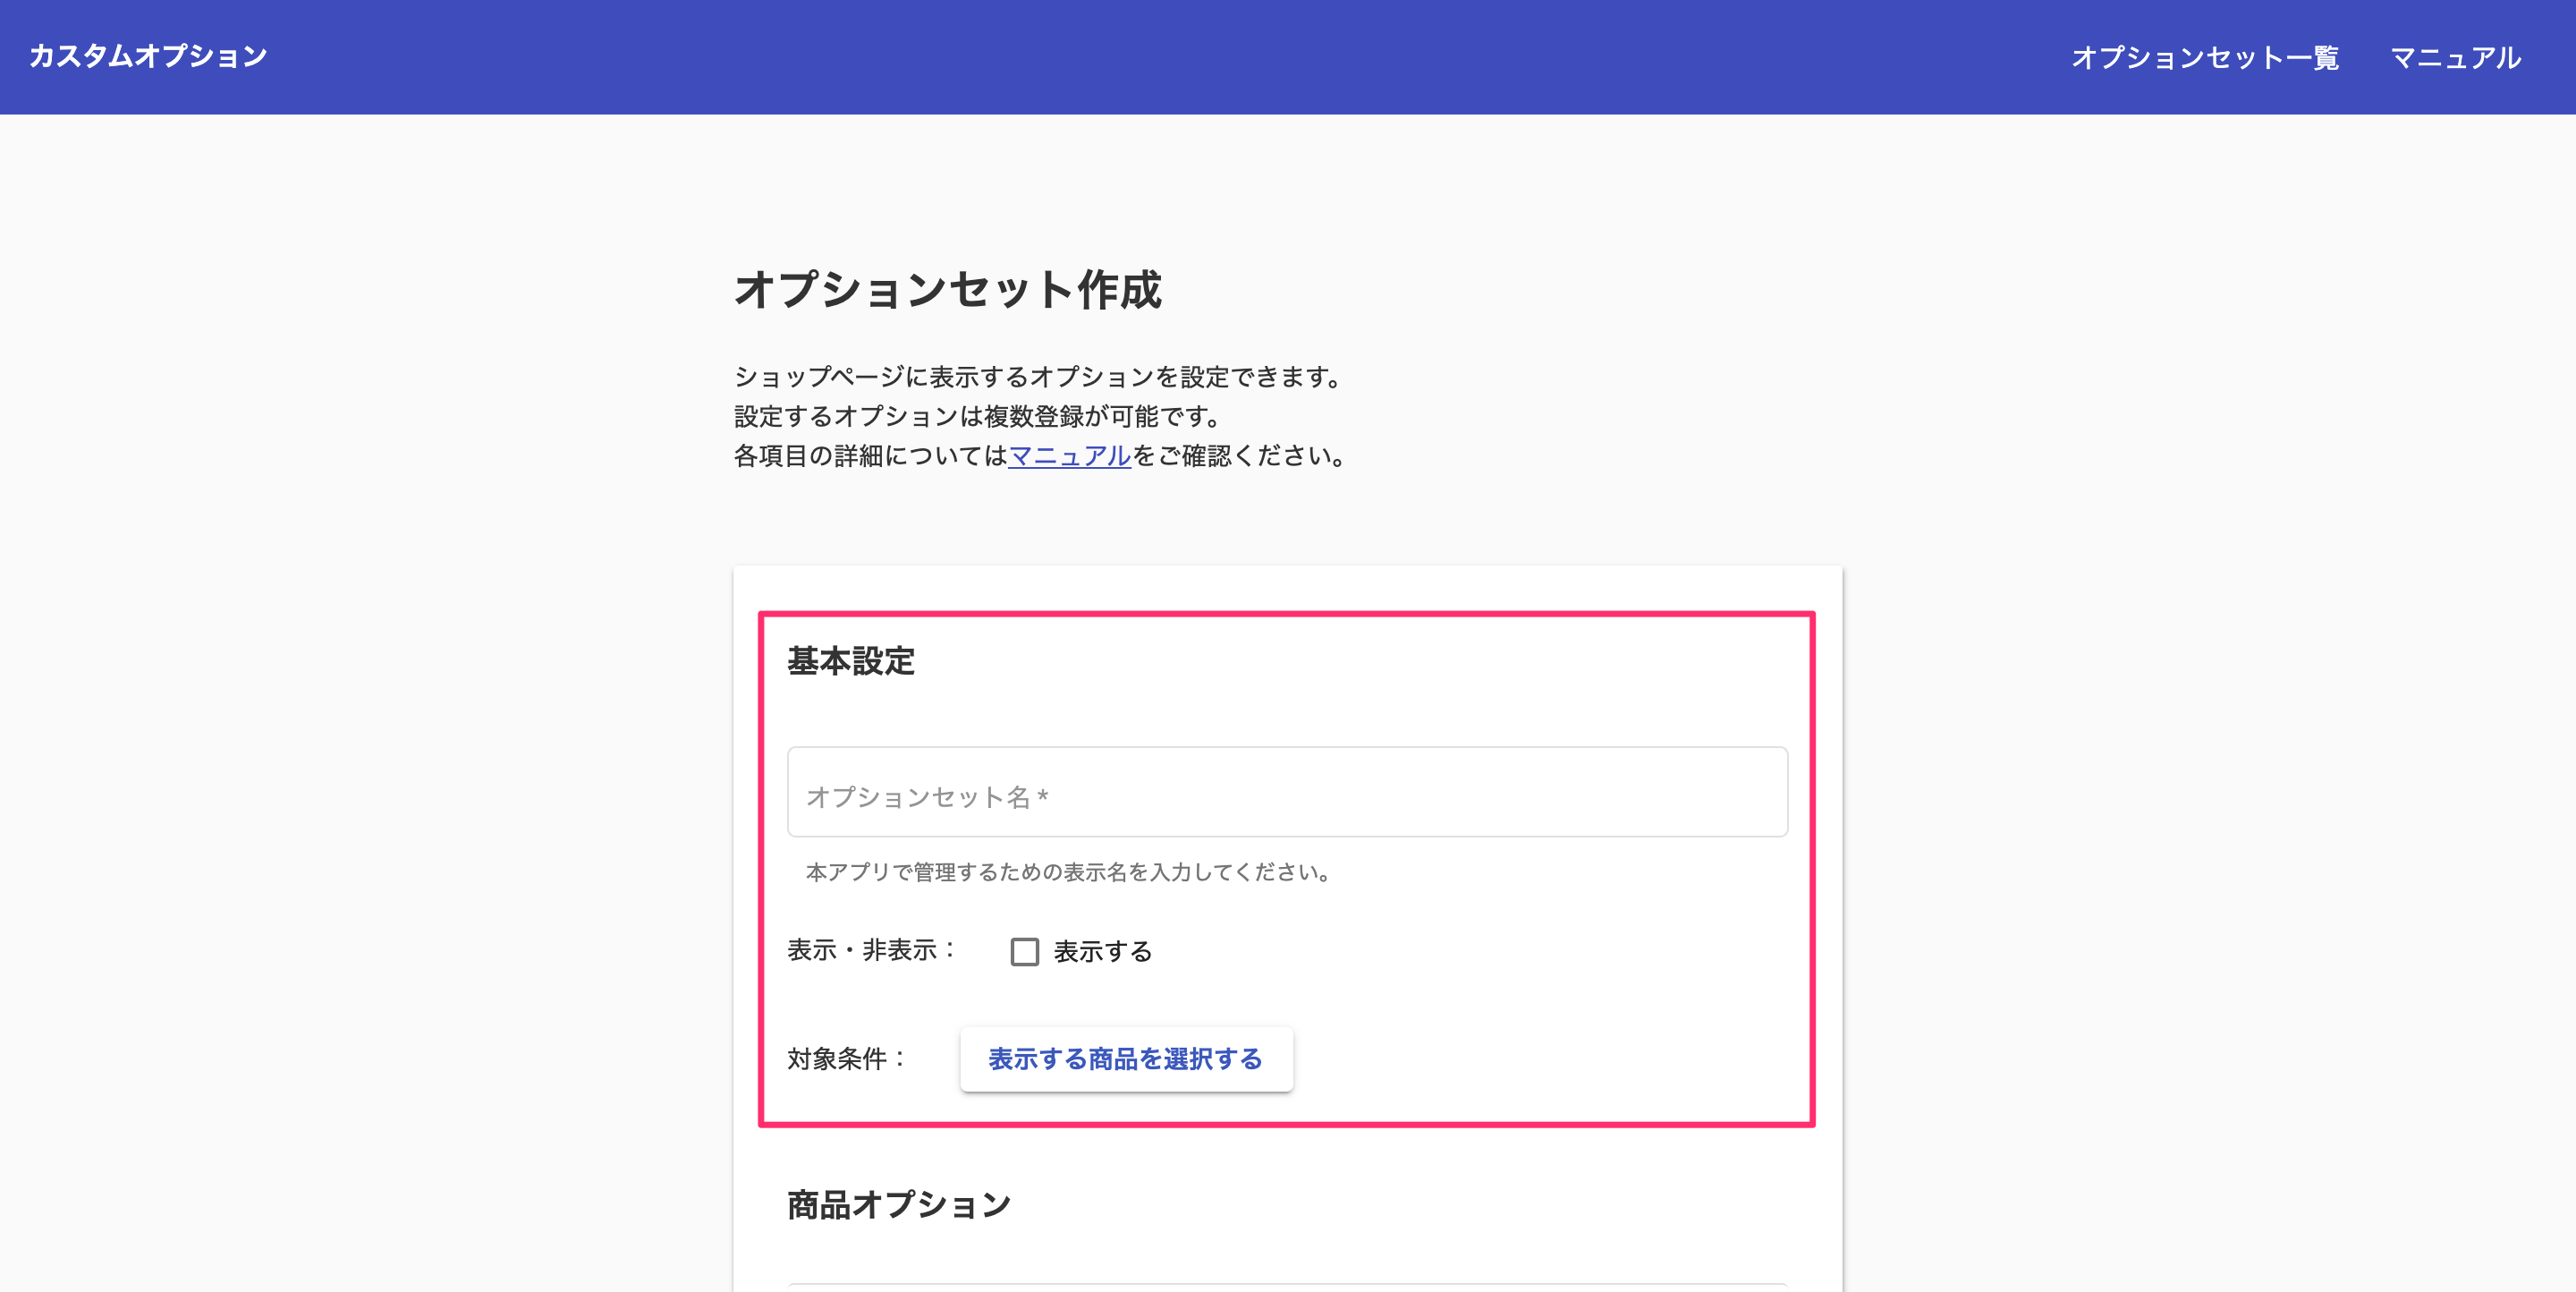
Task: Click the オプションセット作成 page title
Action: (947, 289)
